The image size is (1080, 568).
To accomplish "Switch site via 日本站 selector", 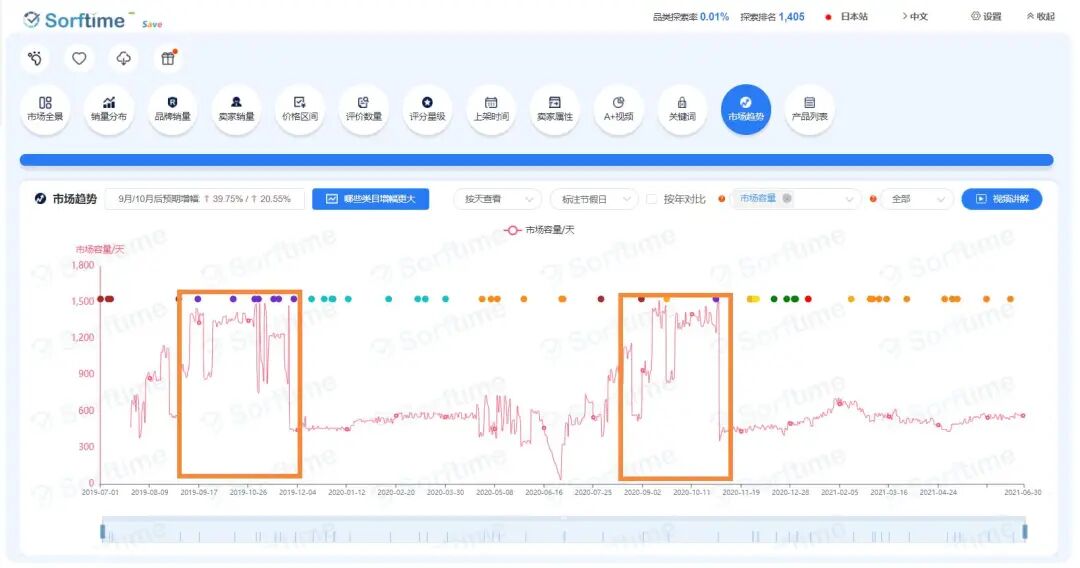I will 847,17.
